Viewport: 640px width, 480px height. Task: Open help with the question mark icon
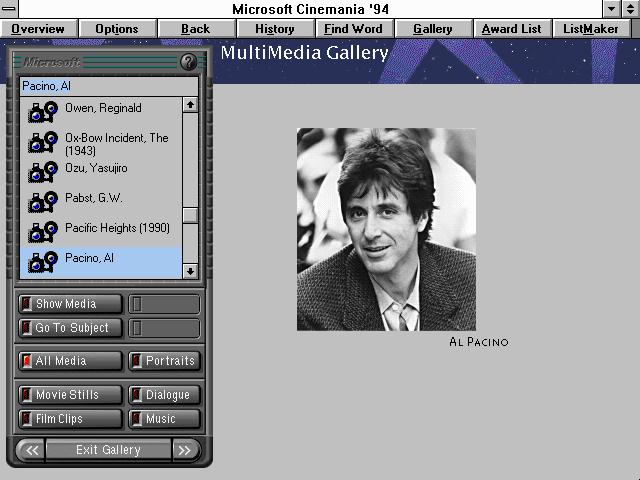pos(189,62)
